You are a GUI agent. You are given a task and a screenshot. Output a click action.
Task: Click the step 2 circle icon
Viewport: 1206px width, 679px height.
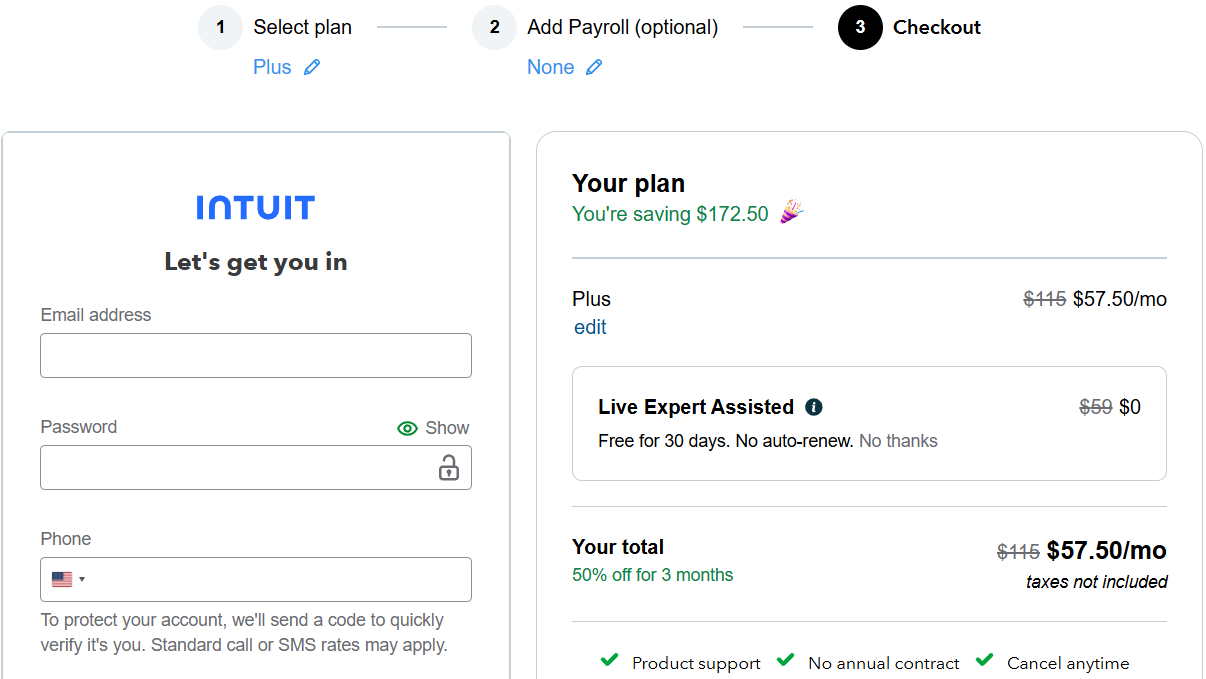point(494,27)
